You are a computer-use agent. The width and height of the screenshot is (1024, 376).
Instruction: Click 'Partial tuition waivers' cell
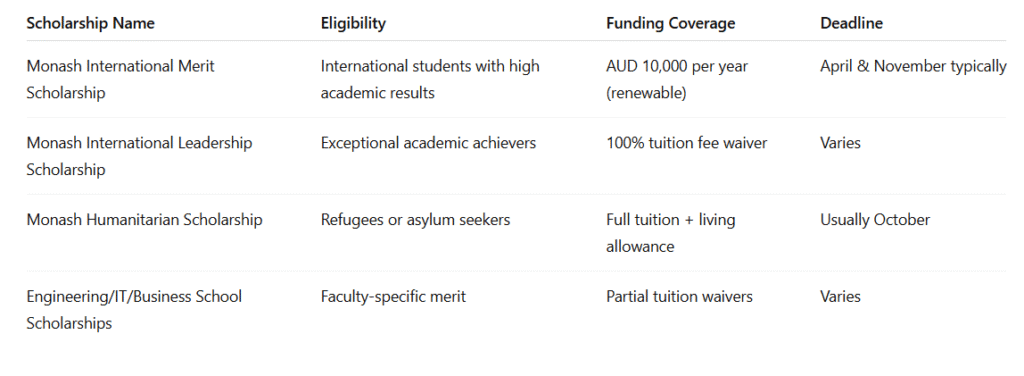point(679,297)
